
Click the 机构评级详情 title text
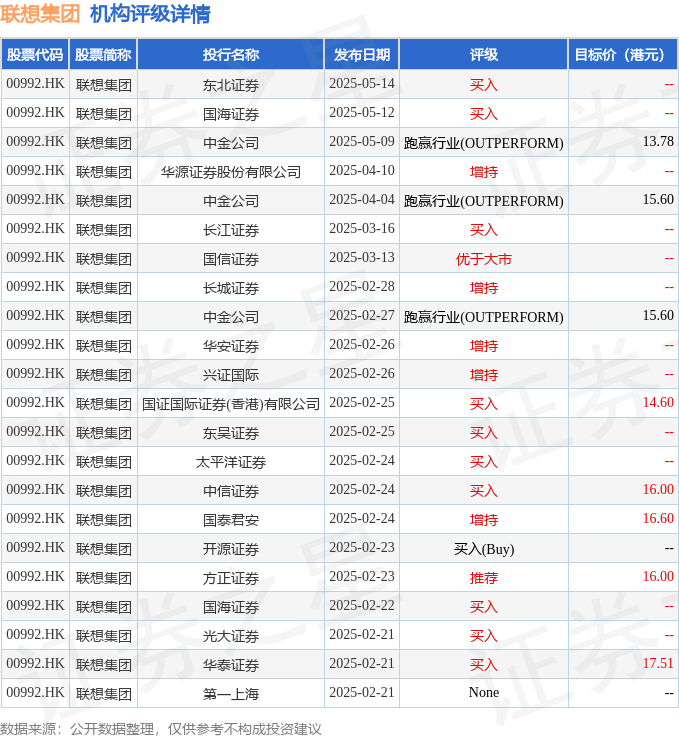[x=150, y=14]
